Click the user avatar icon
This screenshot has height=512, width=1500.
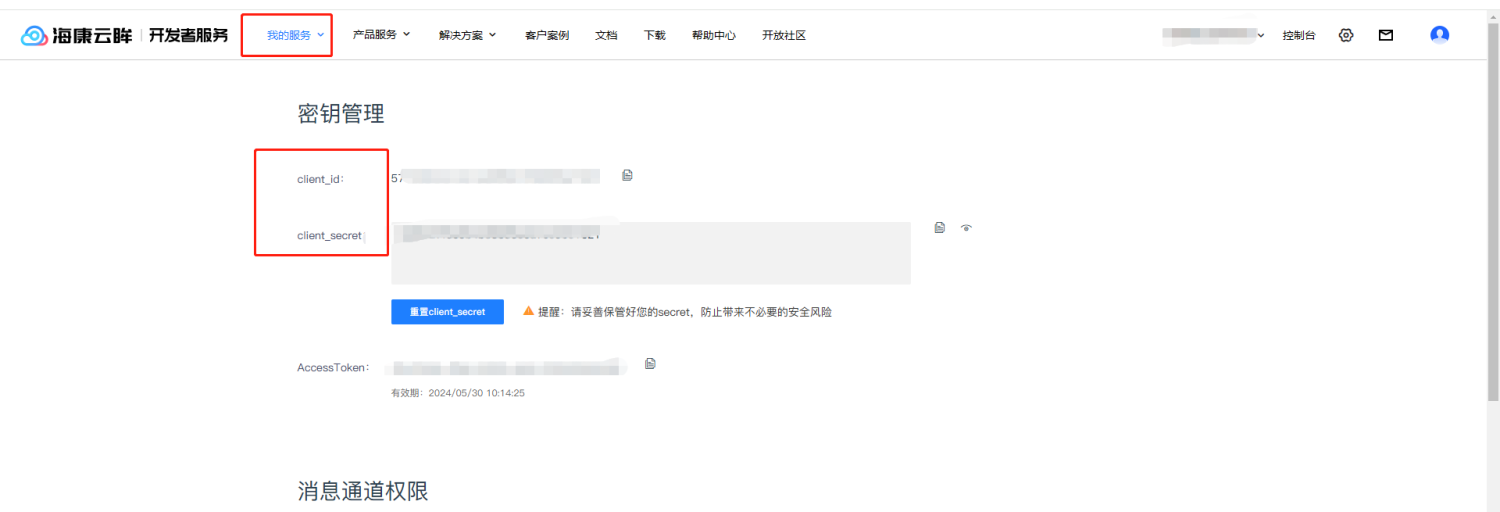click(x=1439, y=35)
